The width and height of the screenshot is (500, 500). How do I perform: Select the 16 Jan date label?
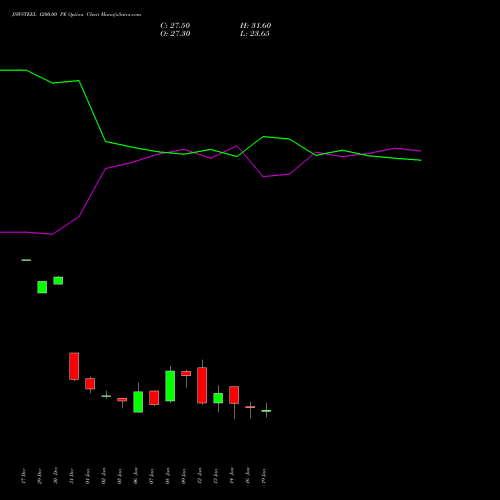(248, 476)
